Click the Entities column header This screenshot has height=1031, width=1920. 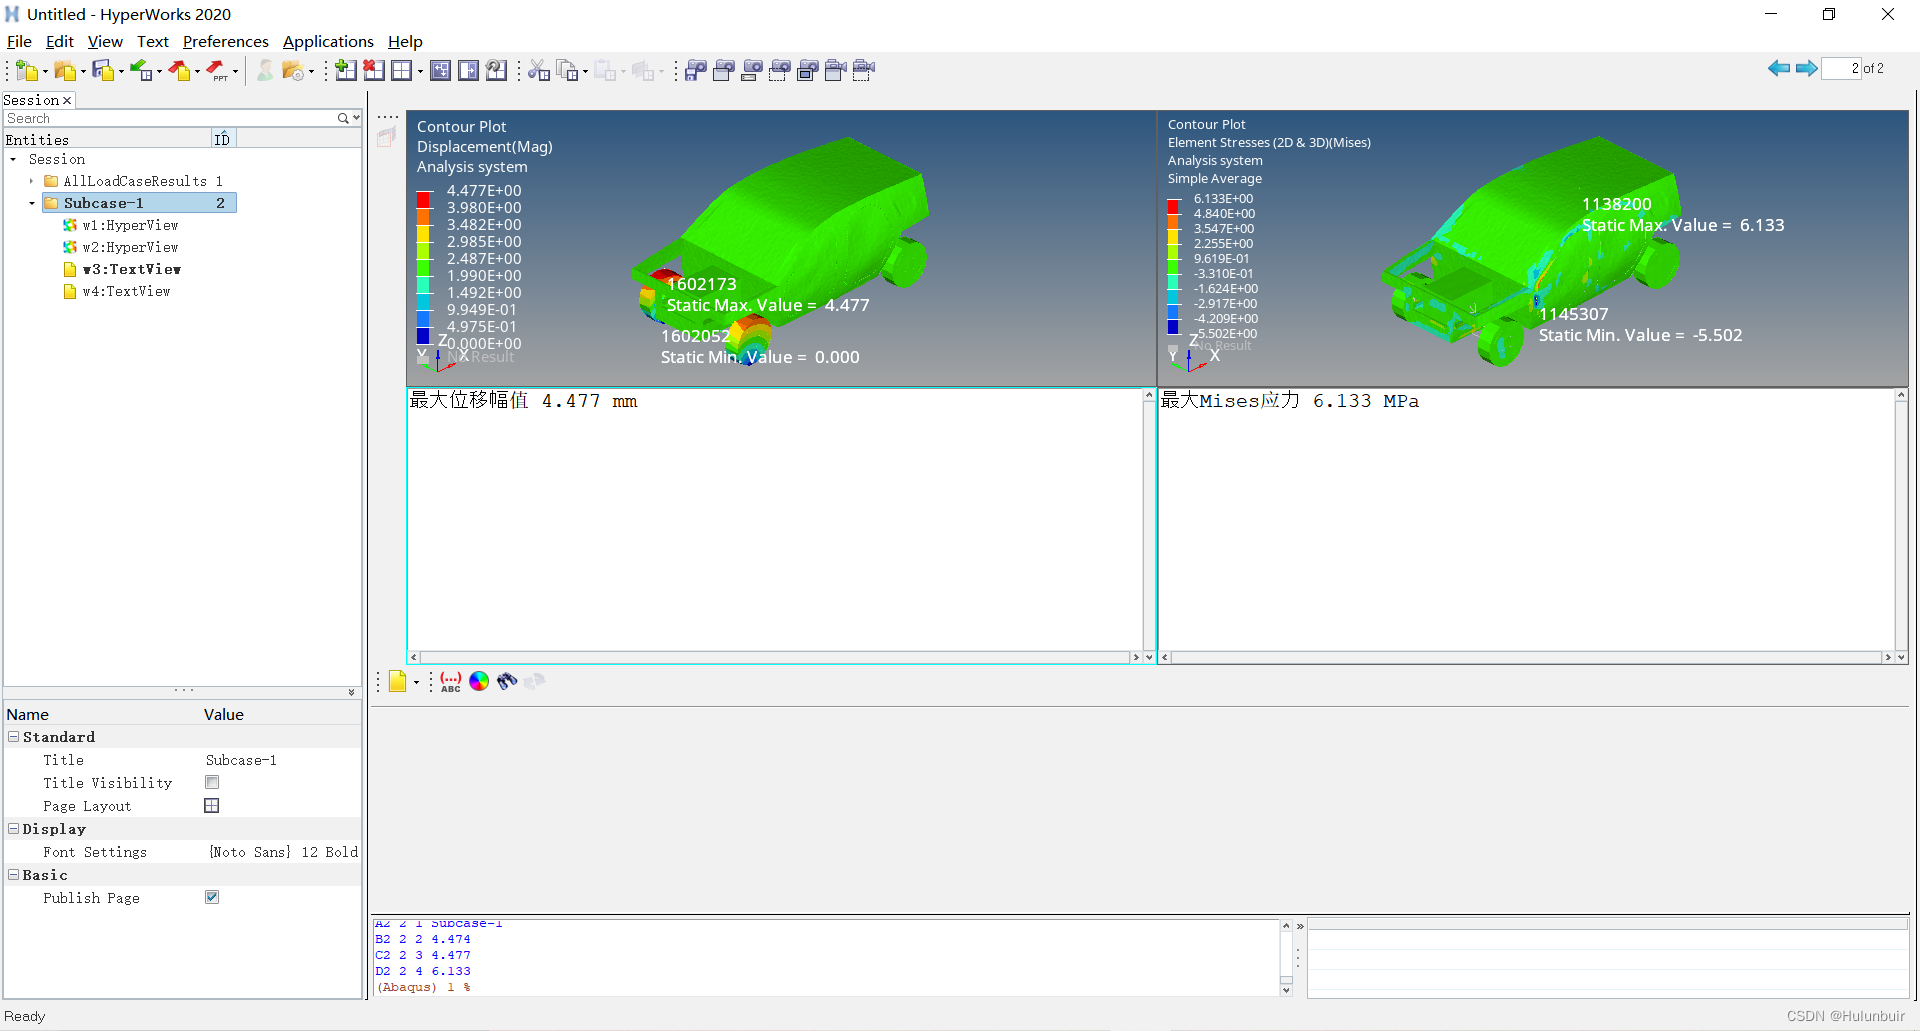[x=107, y=139]
